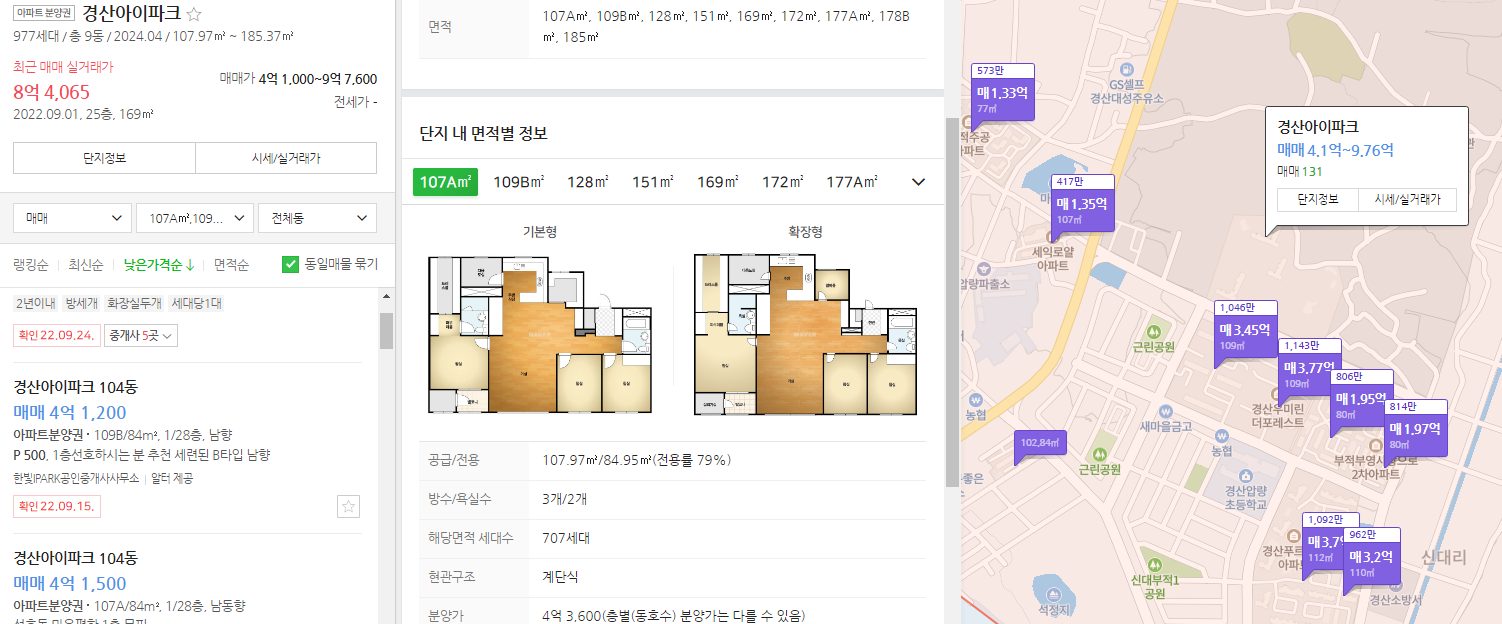Viewport: 1502px width, 624px height.
Task: Select the 169㎡ area tab
Action: click(x=717, y=182)
